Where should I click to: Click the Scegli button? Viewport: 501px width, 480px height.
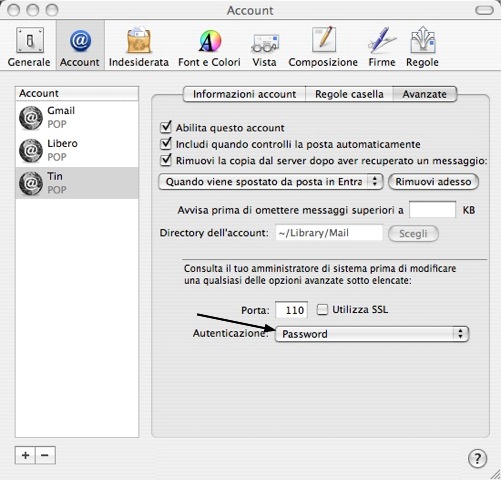[x=413, y=233]
